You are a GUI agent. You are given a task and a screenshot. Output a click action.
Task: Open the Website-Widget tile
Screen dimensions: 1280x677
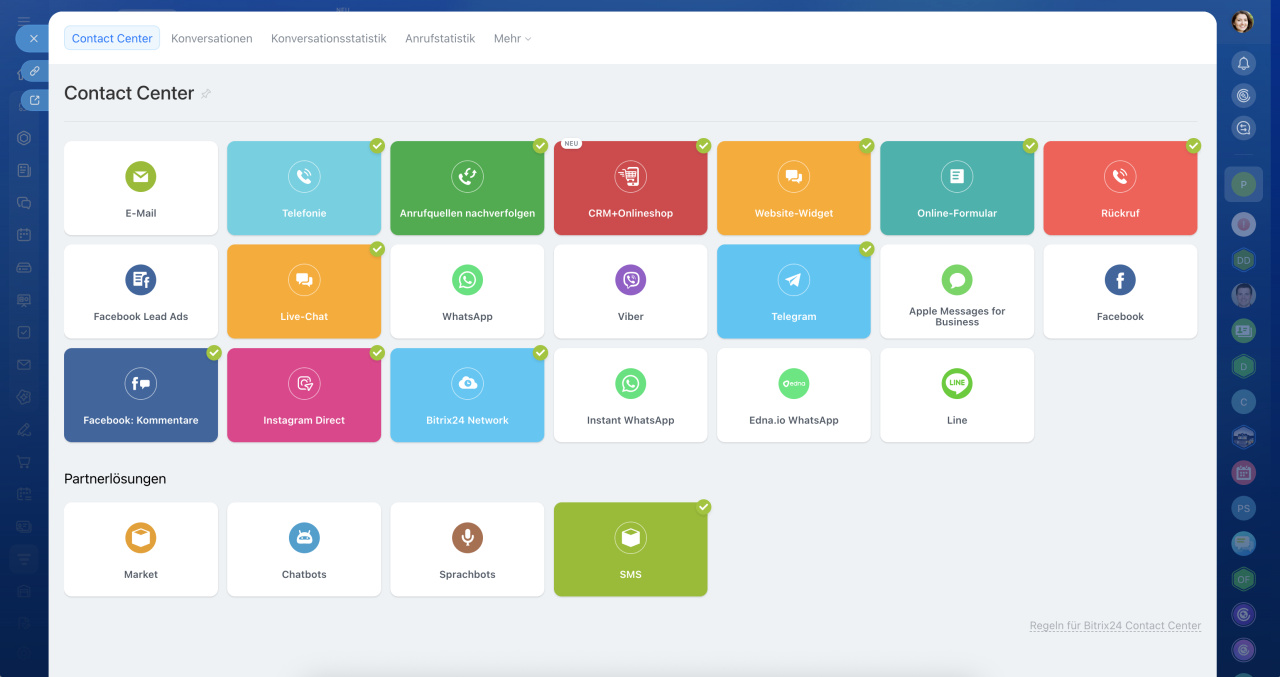tap(794, 188)
